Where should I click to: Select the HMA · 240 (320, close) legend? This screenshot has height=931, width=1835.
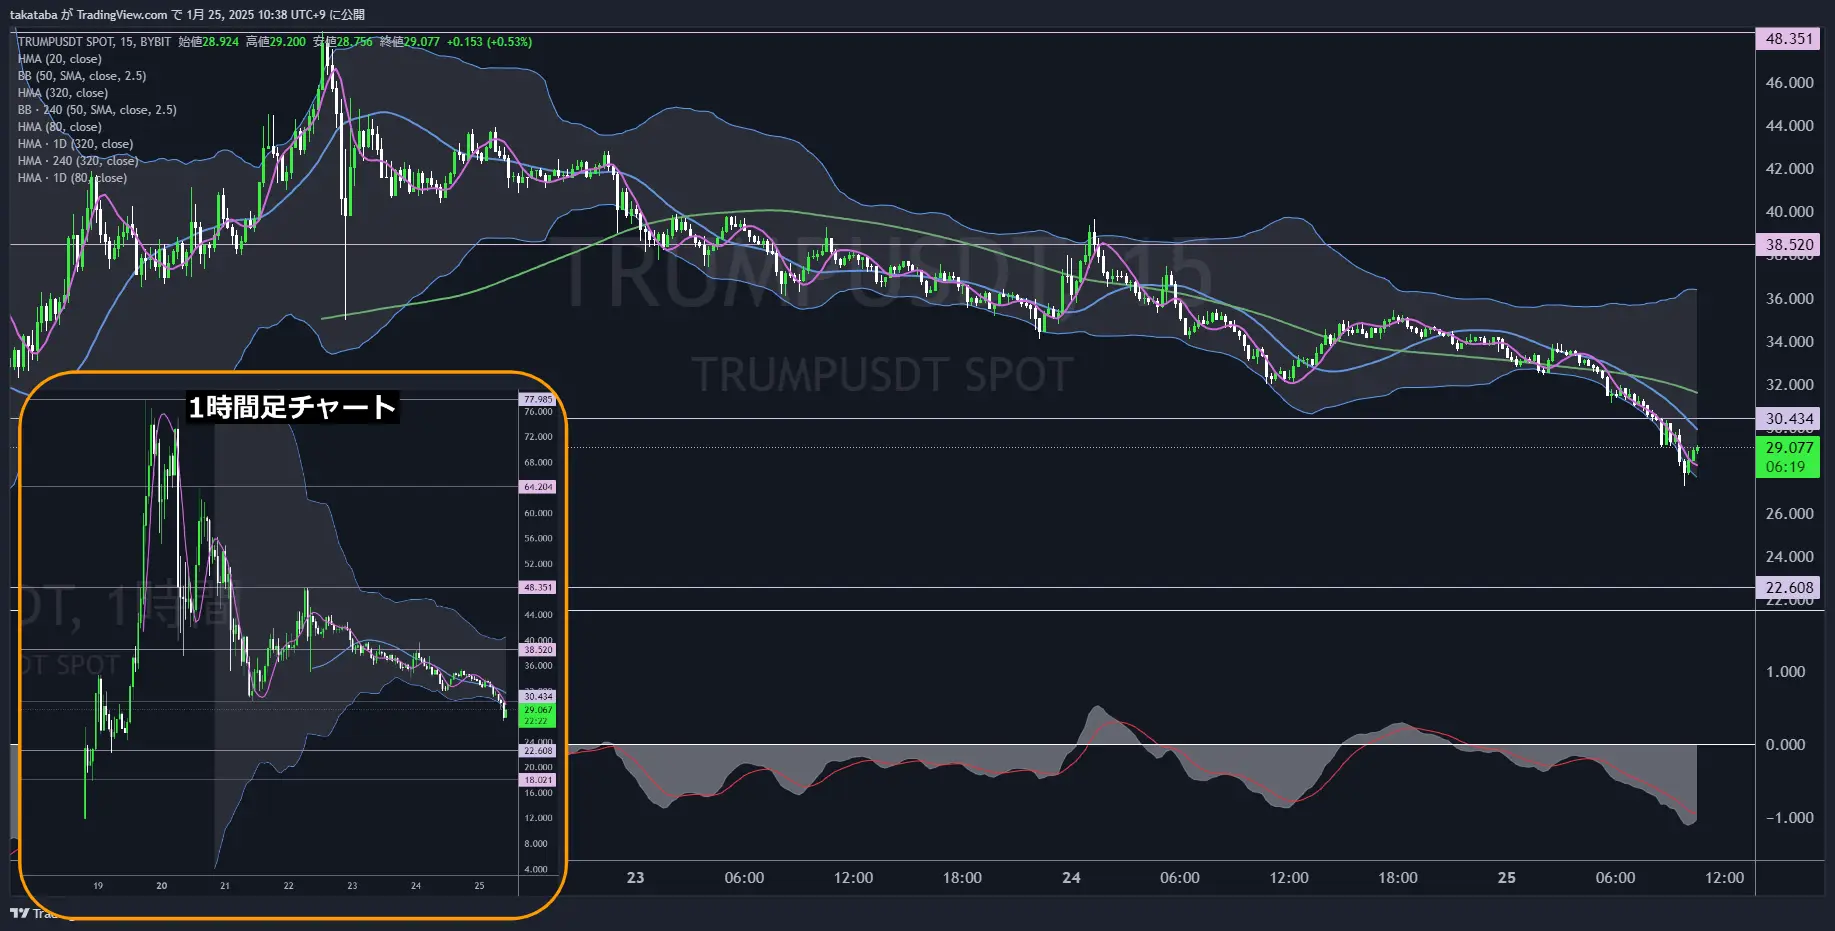pos(78,161)
